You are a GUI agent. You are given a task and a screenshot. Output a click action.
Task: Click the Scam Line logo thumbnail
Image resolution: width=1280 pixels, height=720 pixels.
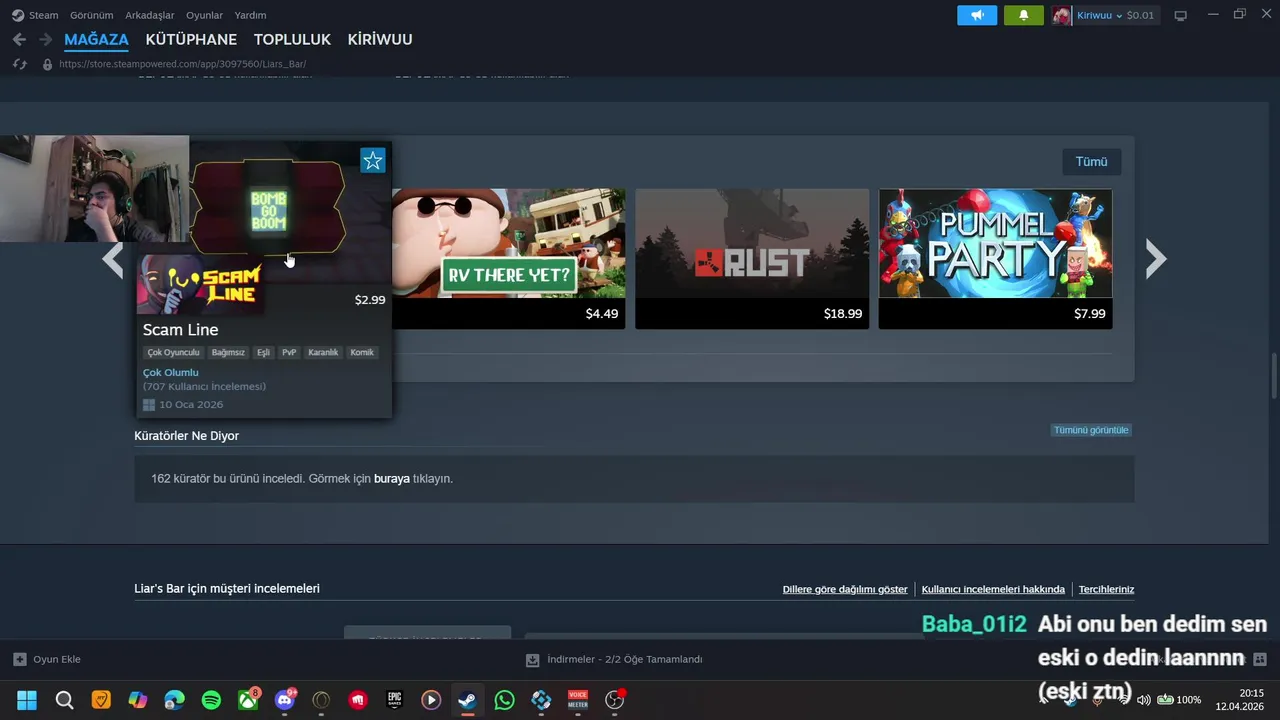pyautogui.click(x=200, y=284)
